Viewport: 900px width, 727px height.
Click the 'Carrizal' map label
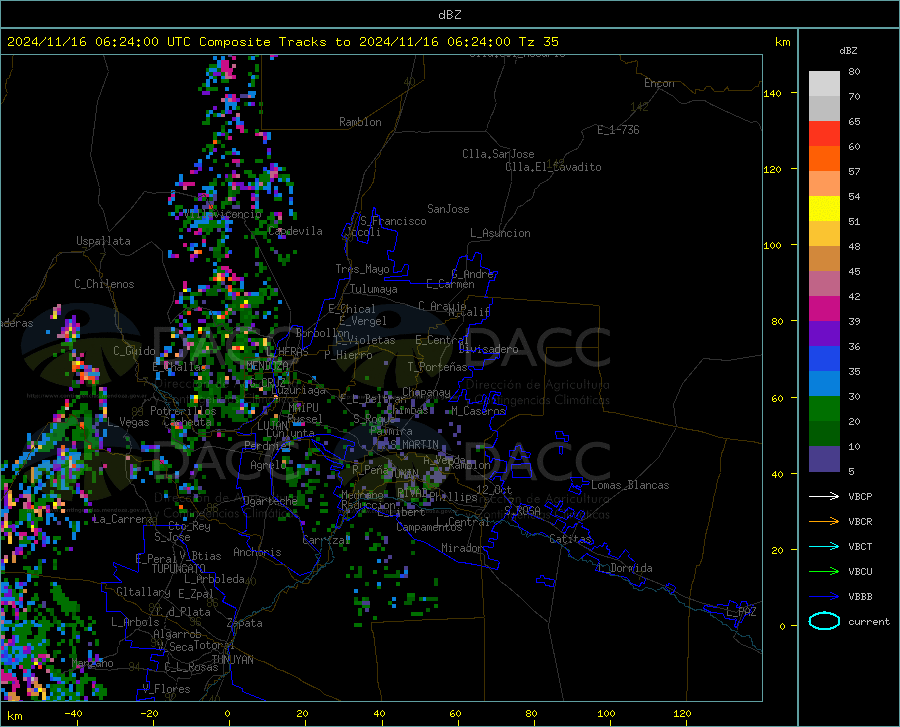click(326, 540)
